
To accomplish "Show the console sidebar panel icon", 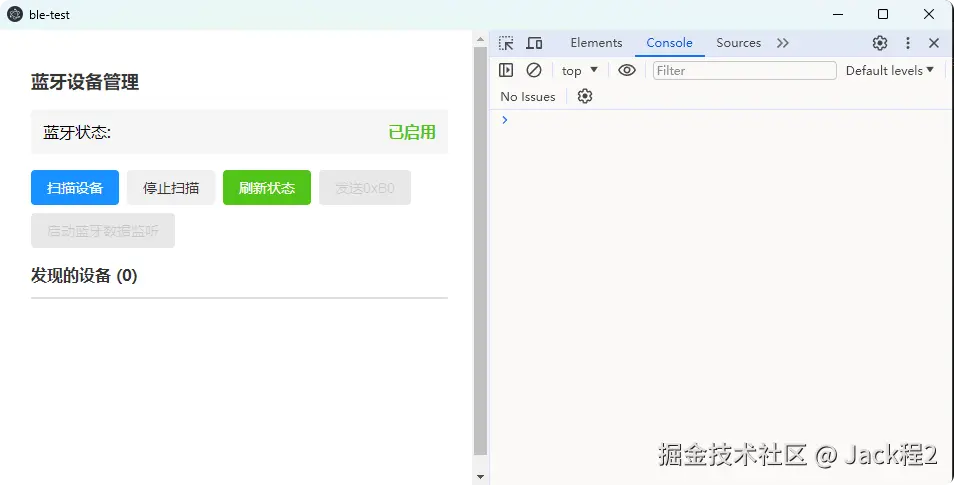I will click(x=506, y=70).
